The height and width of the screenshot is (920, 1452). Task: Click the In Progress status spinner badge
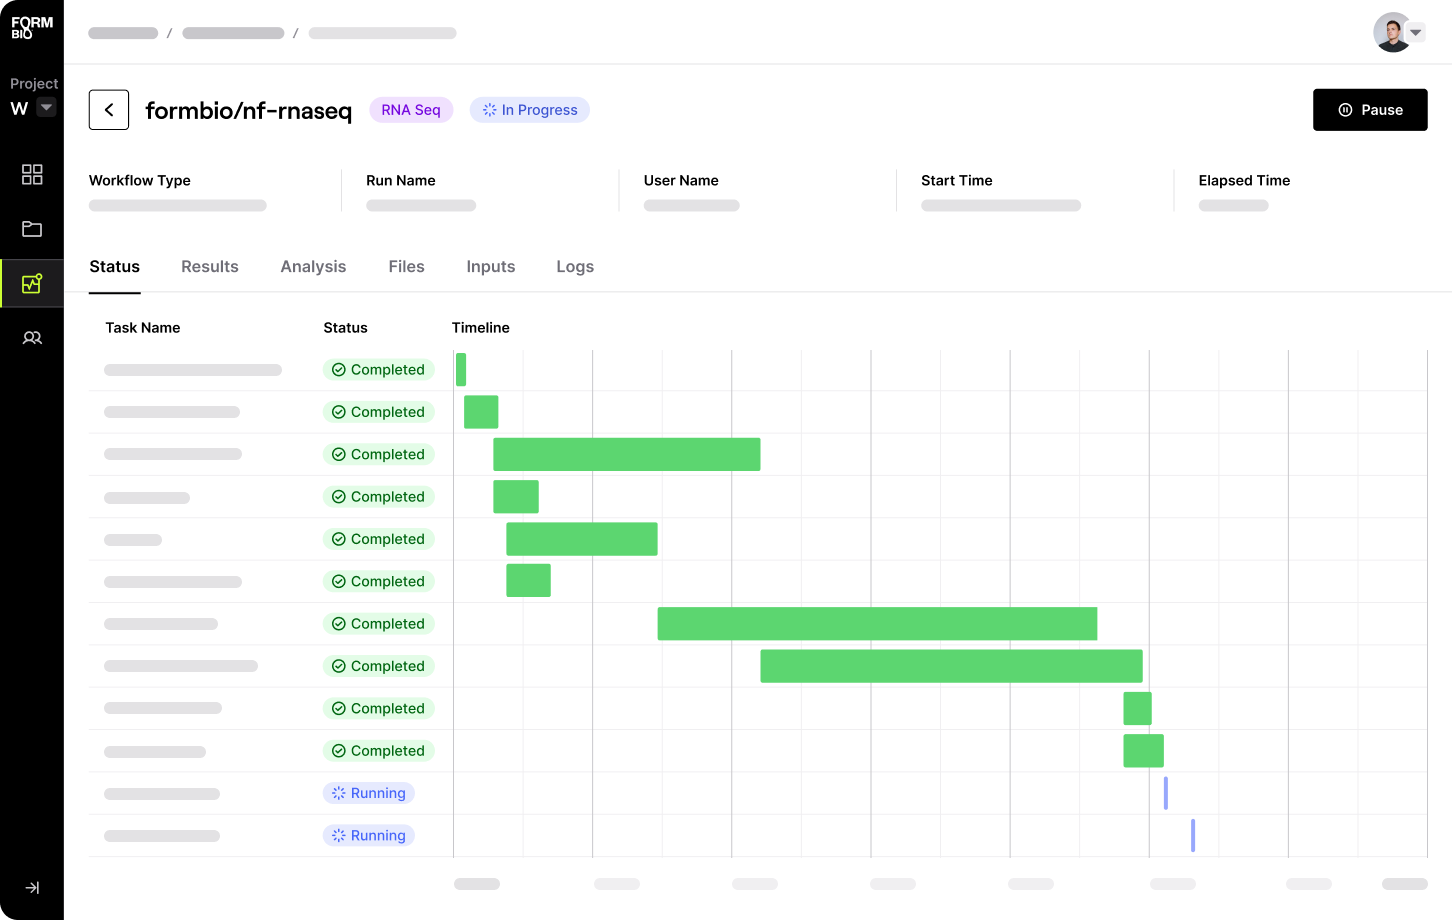529,110
